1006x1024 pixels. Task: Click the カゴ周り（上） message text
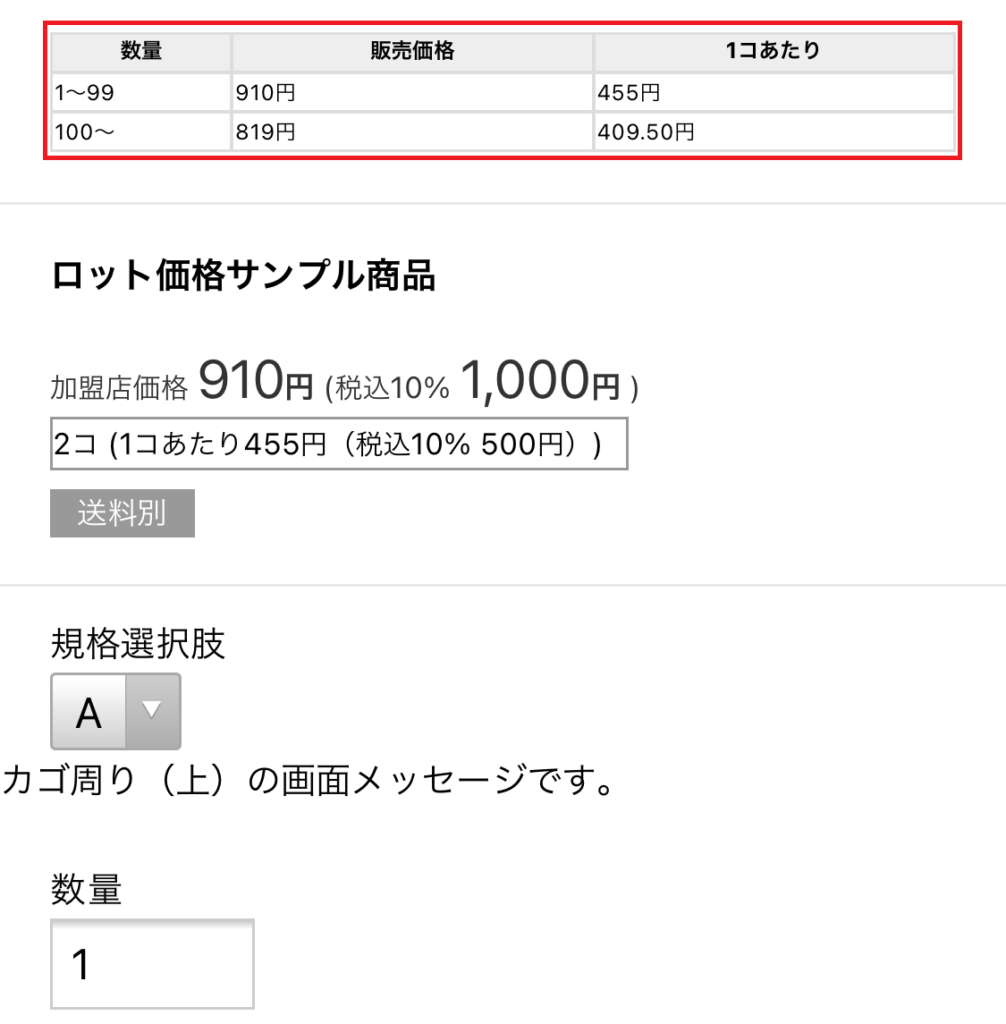pyautogui.click(x=308, y=781)
